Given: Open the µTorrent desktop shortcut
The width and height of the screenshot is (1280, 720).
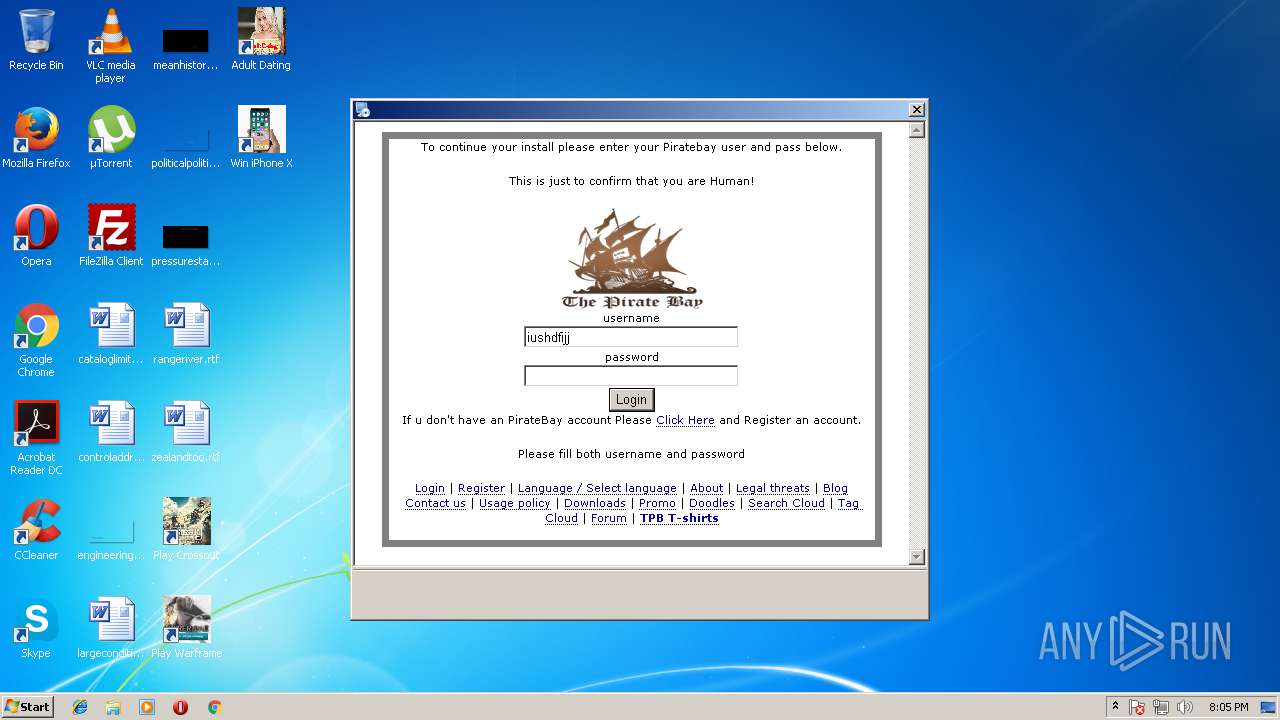Looking at the screenshot, I should 110,138.
